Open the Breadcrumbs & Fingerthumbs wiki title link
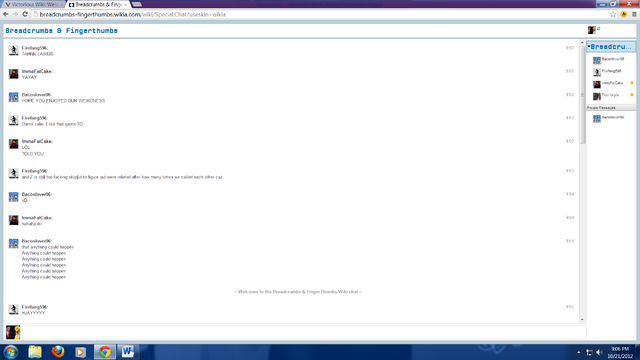Viewport: 640px width, 360px height. (62, 31)
